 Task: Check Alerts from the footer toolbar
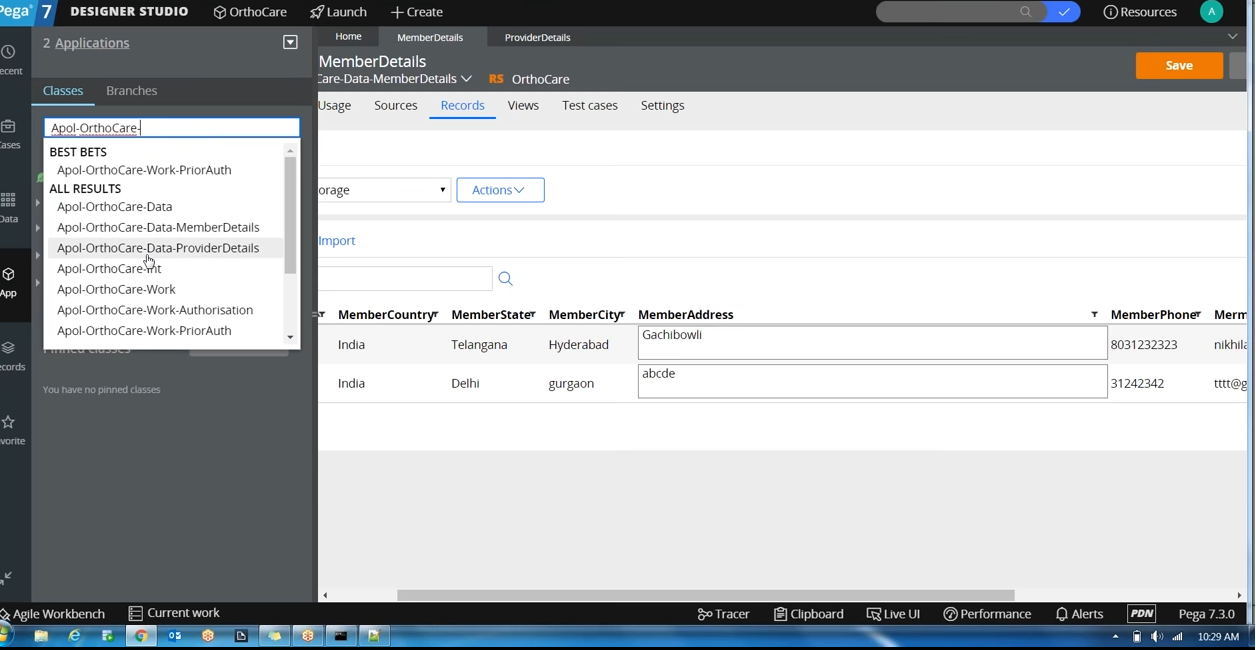[1079, 613]
